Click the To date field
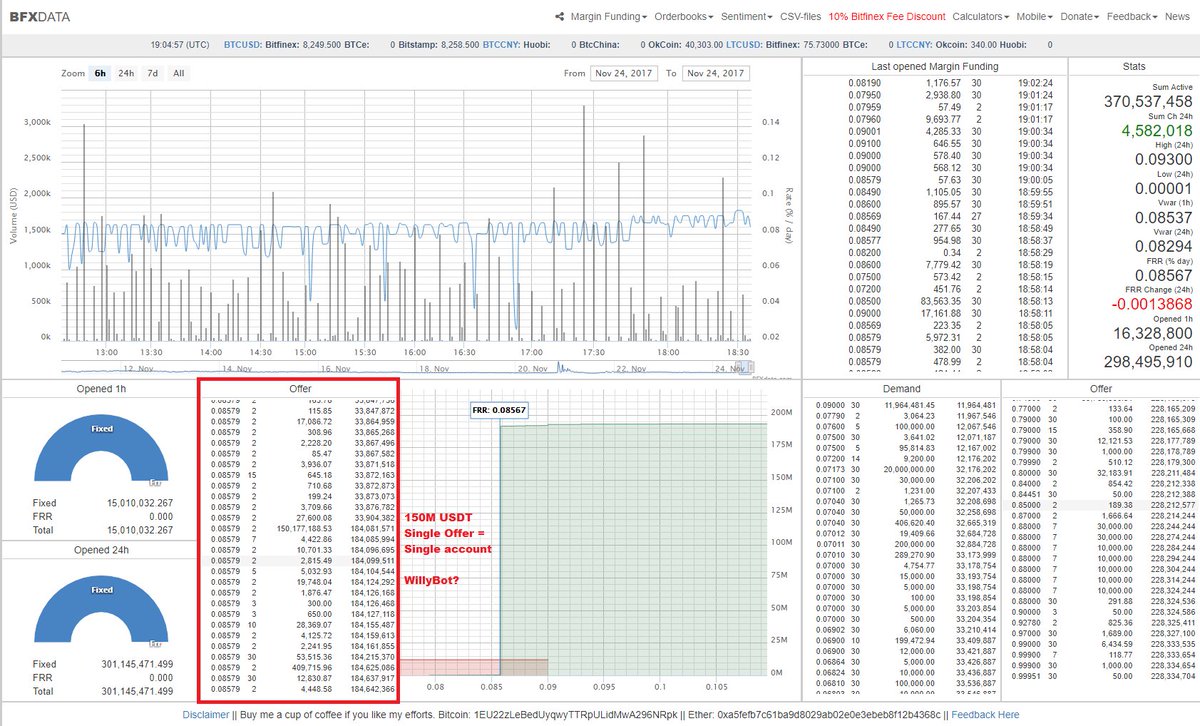This screenshot has width=1200, height=726. (x=717, y=73)
